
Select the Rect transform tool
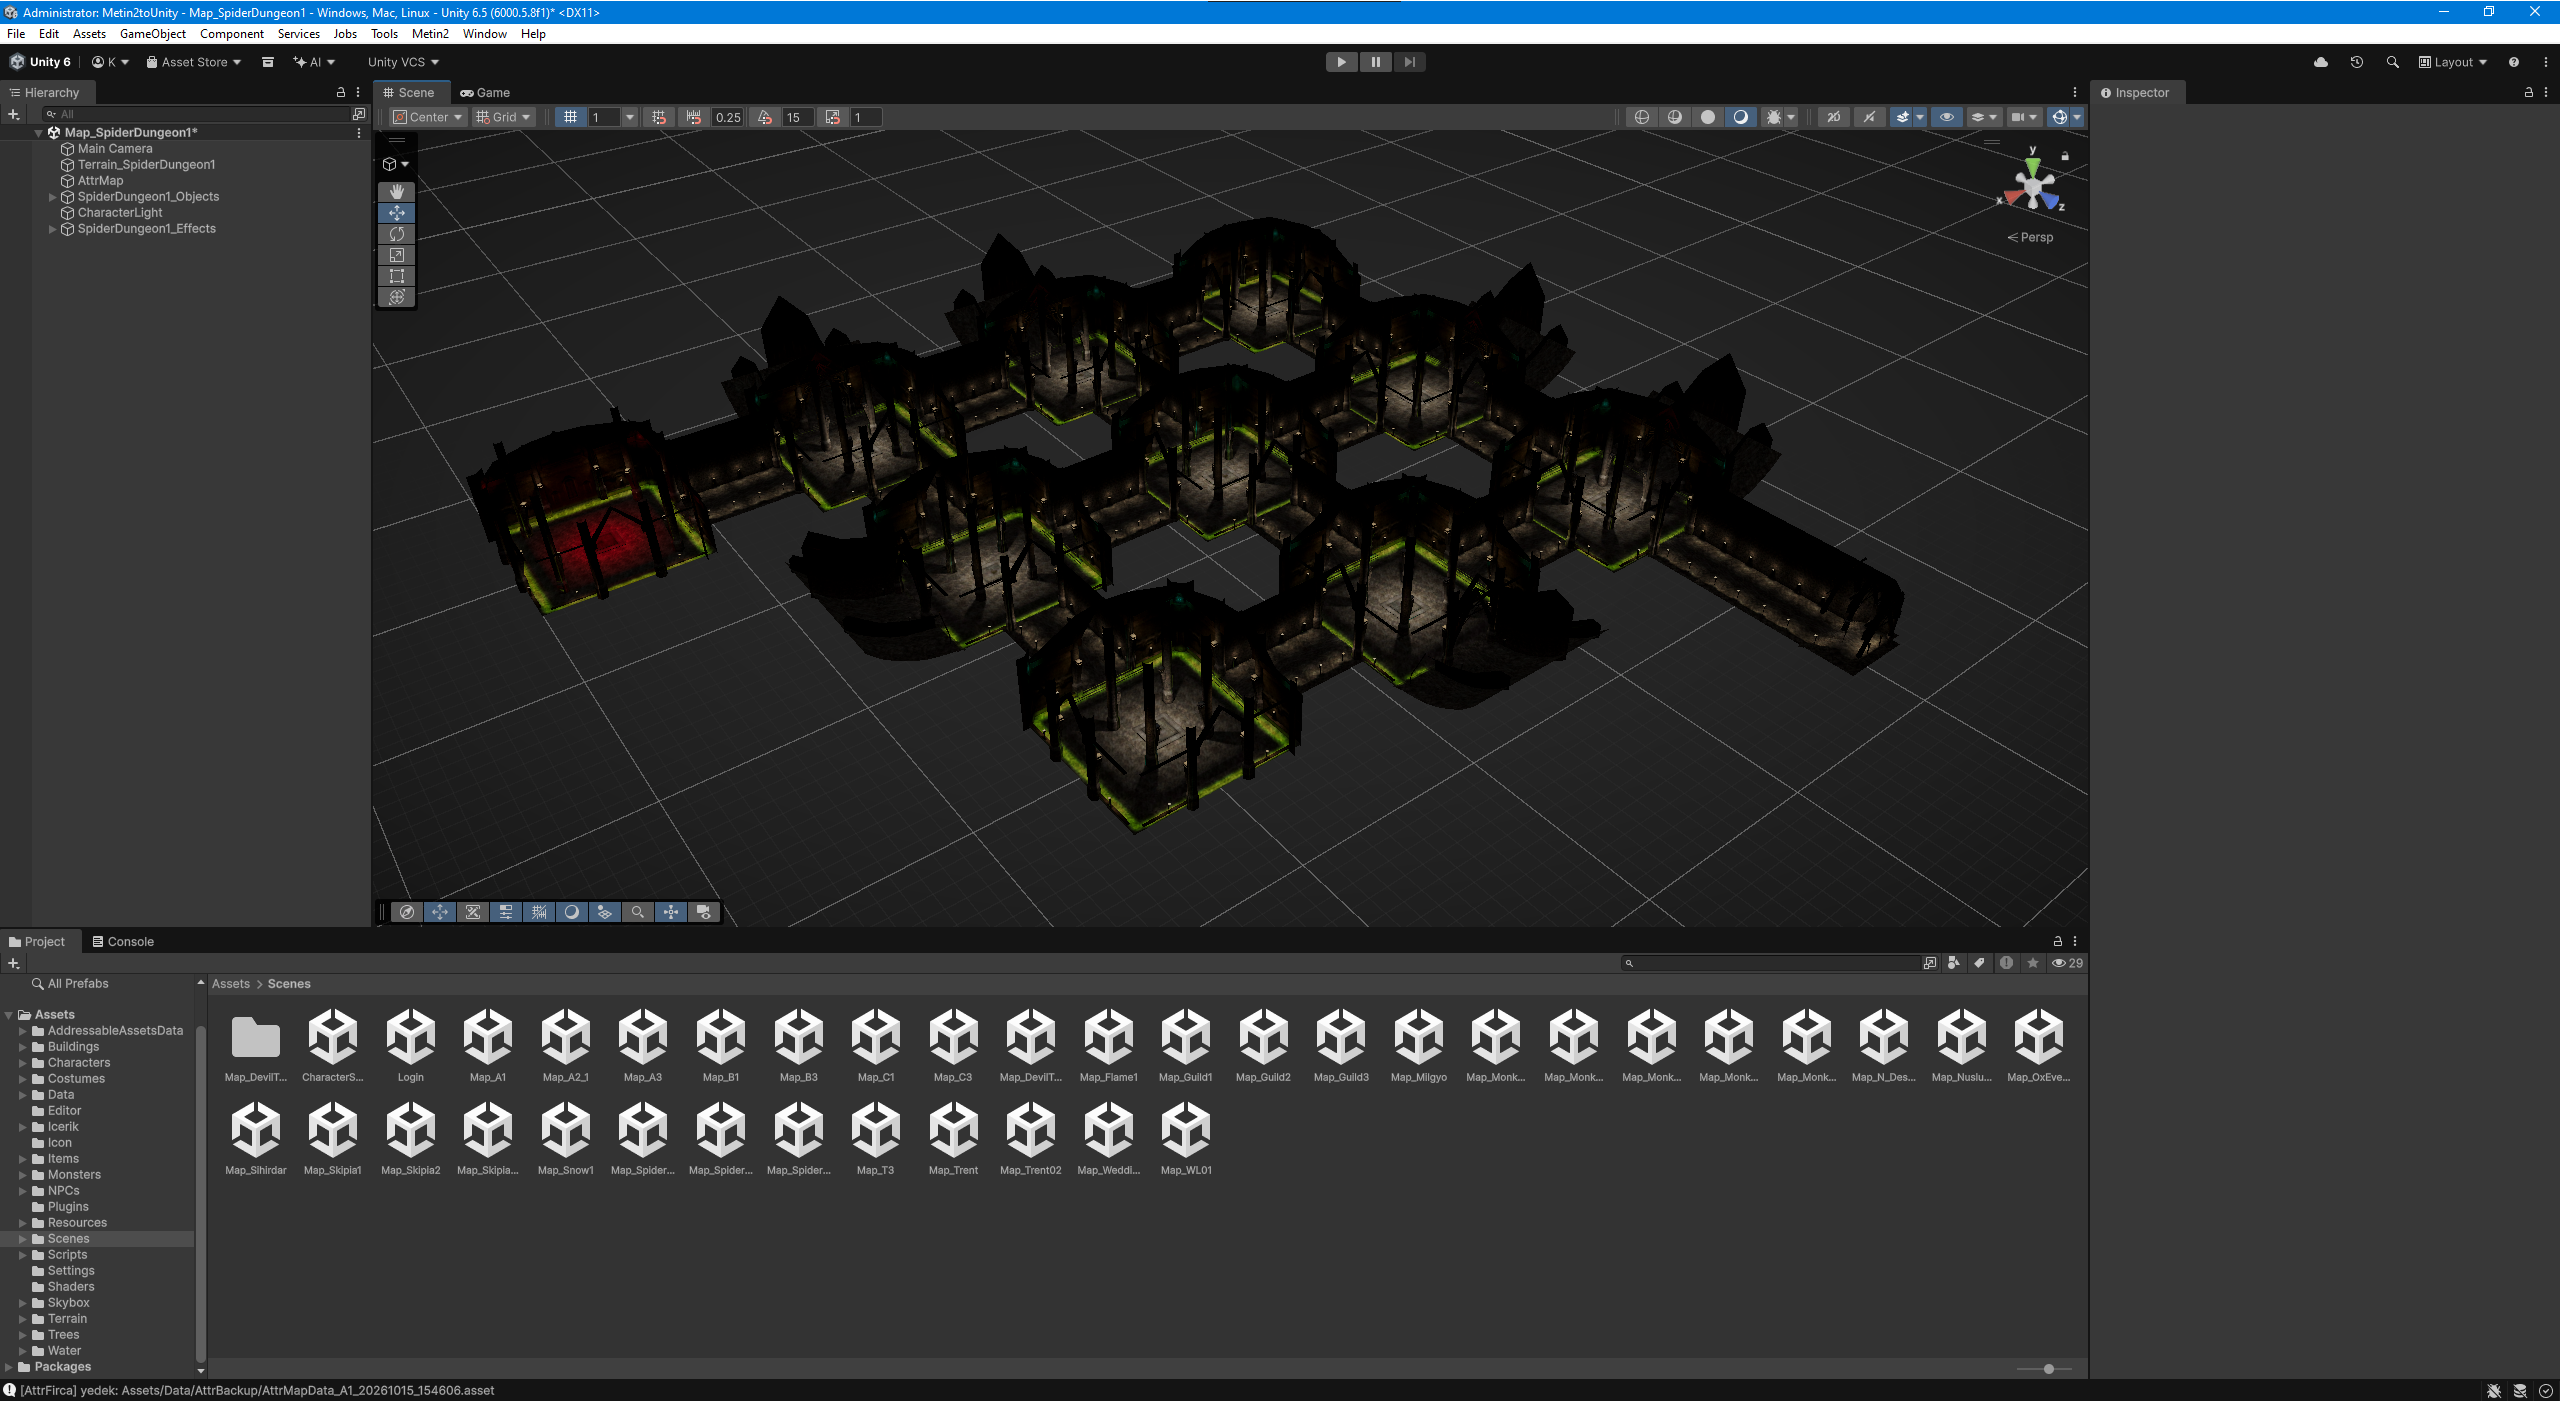pos(397,275)
